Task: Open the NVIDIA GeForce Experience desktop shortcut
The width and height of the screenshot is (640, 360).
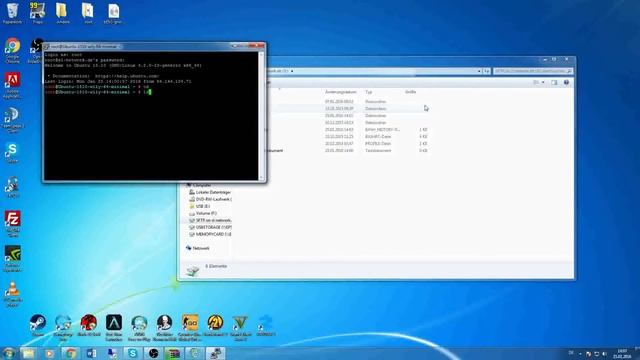Action: pyautogui.click(x=13, y=258)
